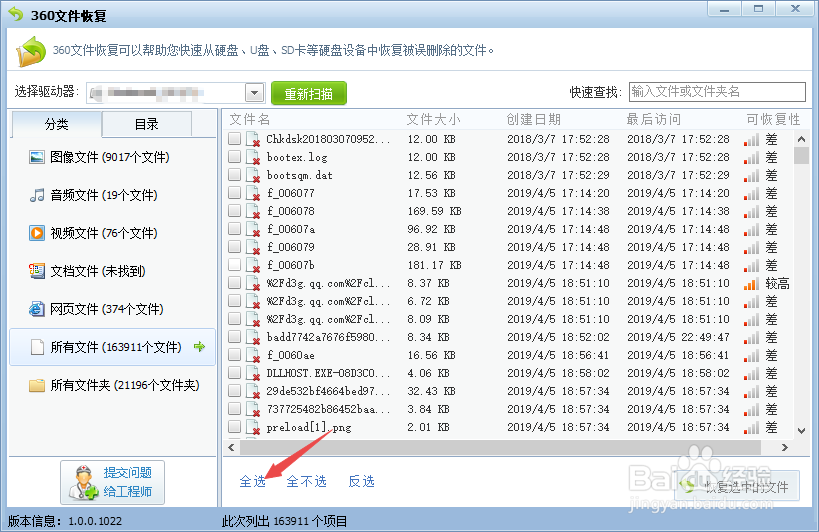
Task: Click the green arrow next to 所有文件
Action: [199, 347]
